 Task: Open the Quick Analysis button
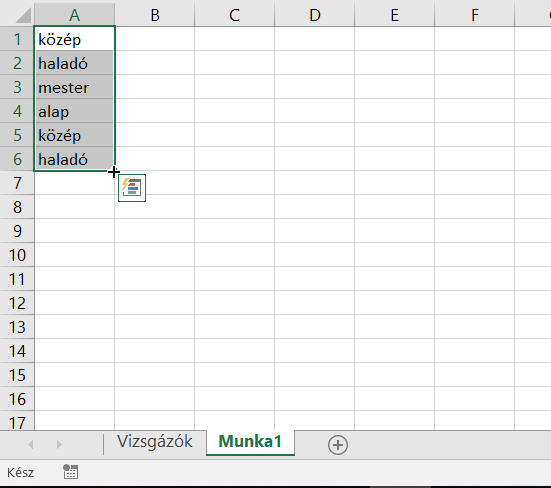[x=132, y=188]
